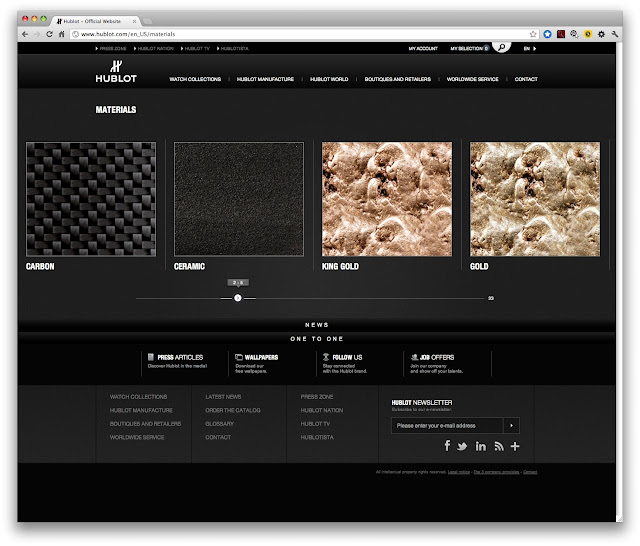The width and height of the screenshot is (640, 546).
Task: Click the browser forward arrow
Action: click(37, 34)
